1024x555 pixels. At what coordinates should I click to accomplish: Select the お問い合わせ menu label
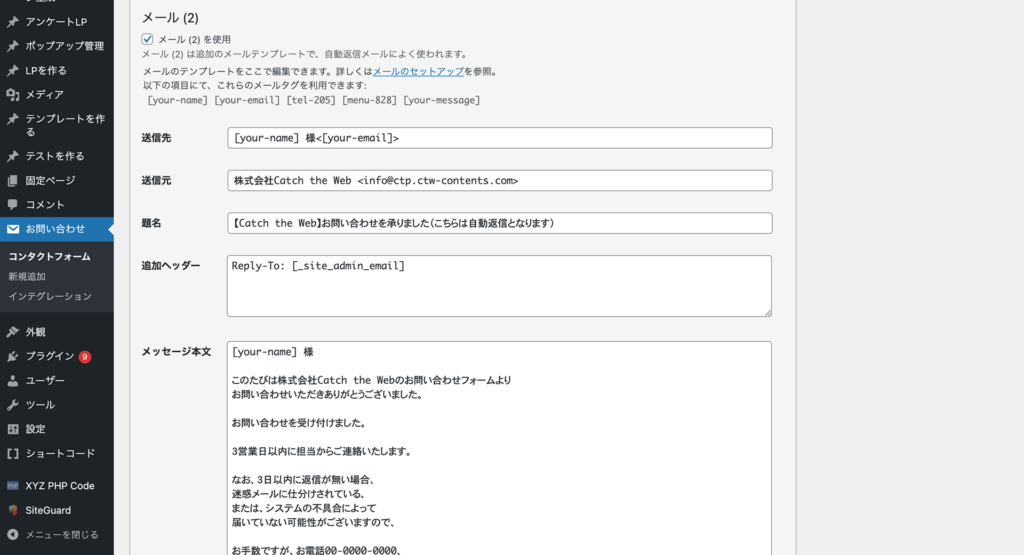(x=56, y=229)
